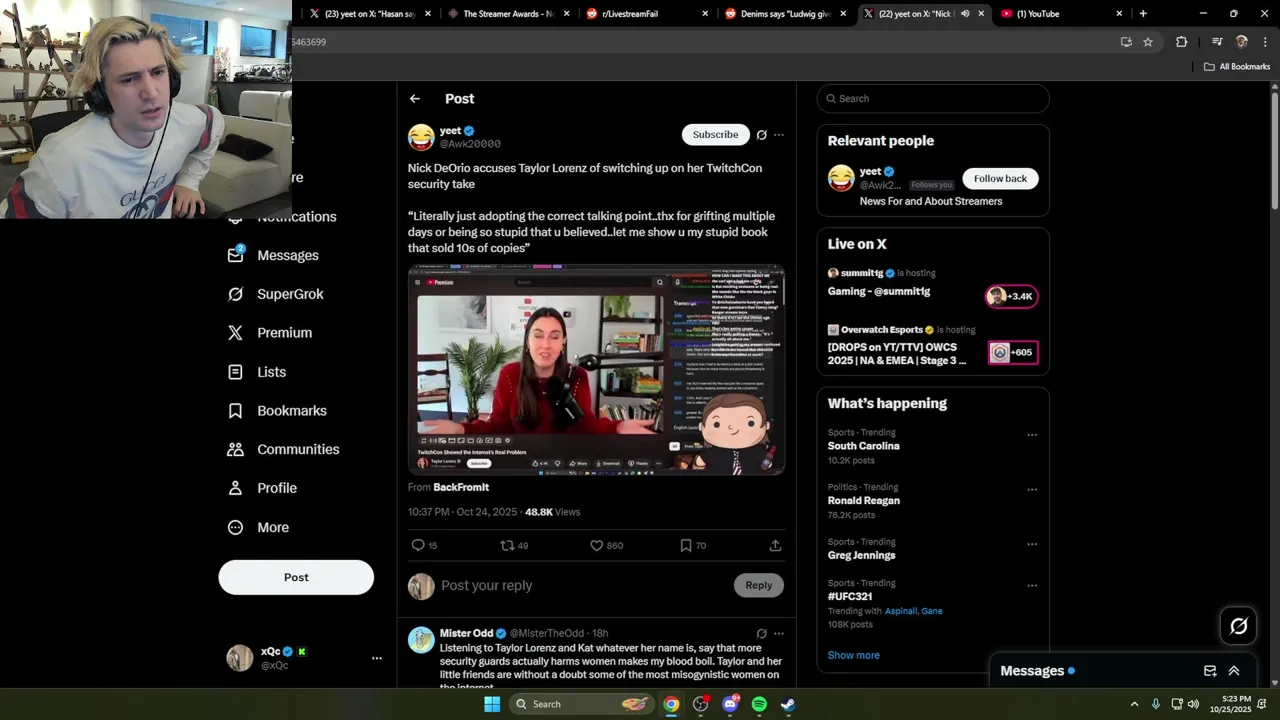Click the repost icon showing 49
This screenshot has width=1280, height=720.
(507, 545)
